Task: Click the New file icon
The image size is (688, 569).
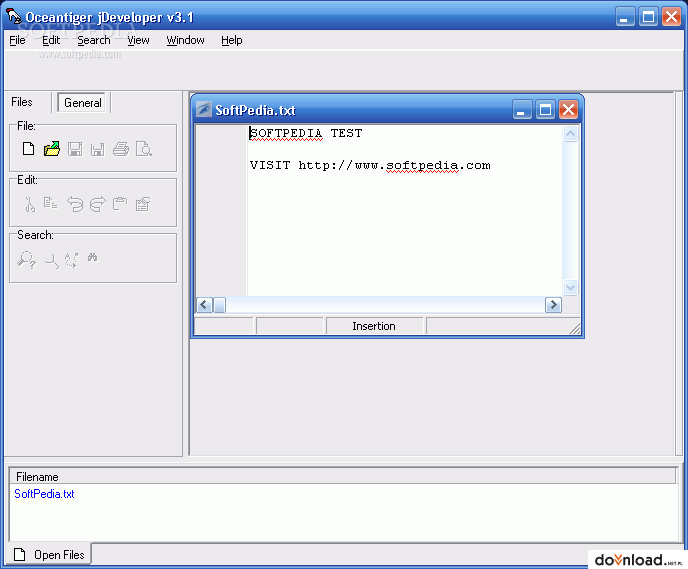Action: (29, 149)
